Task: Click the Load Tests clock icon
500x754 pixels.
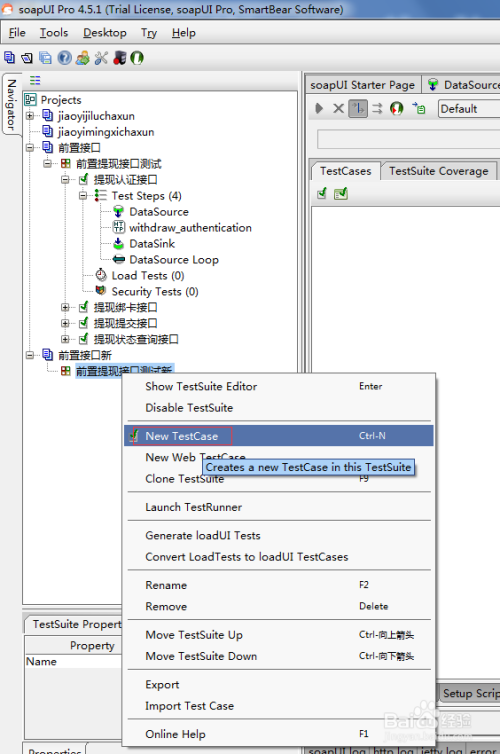Action: point(101,275)
